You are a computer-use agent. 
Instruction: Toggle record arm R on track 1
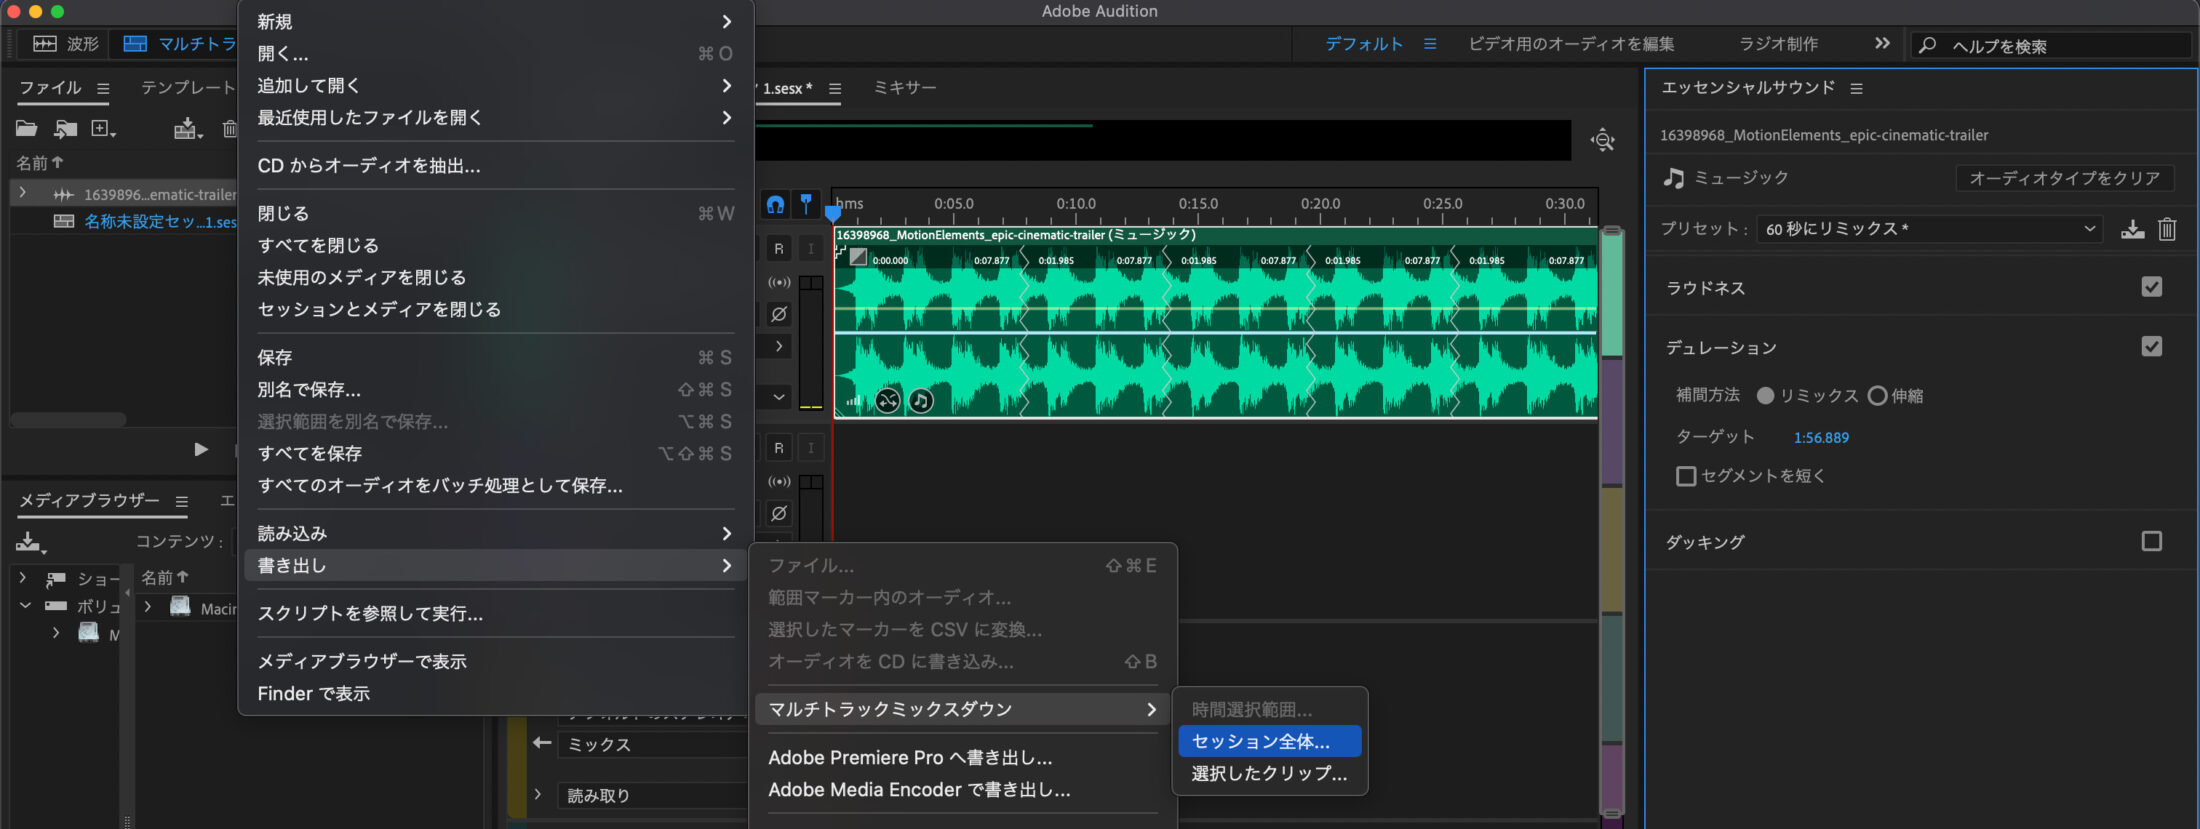click(x=779, y=249)
